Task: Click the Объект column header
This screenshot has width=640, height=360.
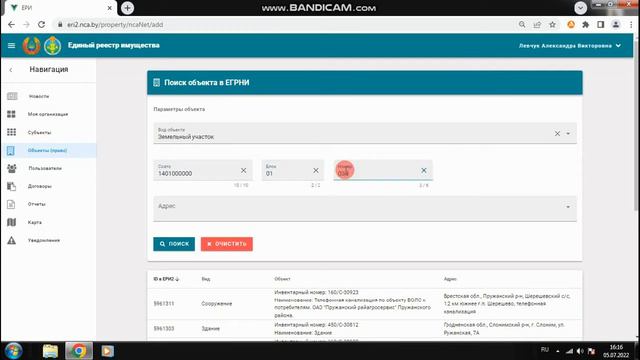Action: (x=282, y=279)
